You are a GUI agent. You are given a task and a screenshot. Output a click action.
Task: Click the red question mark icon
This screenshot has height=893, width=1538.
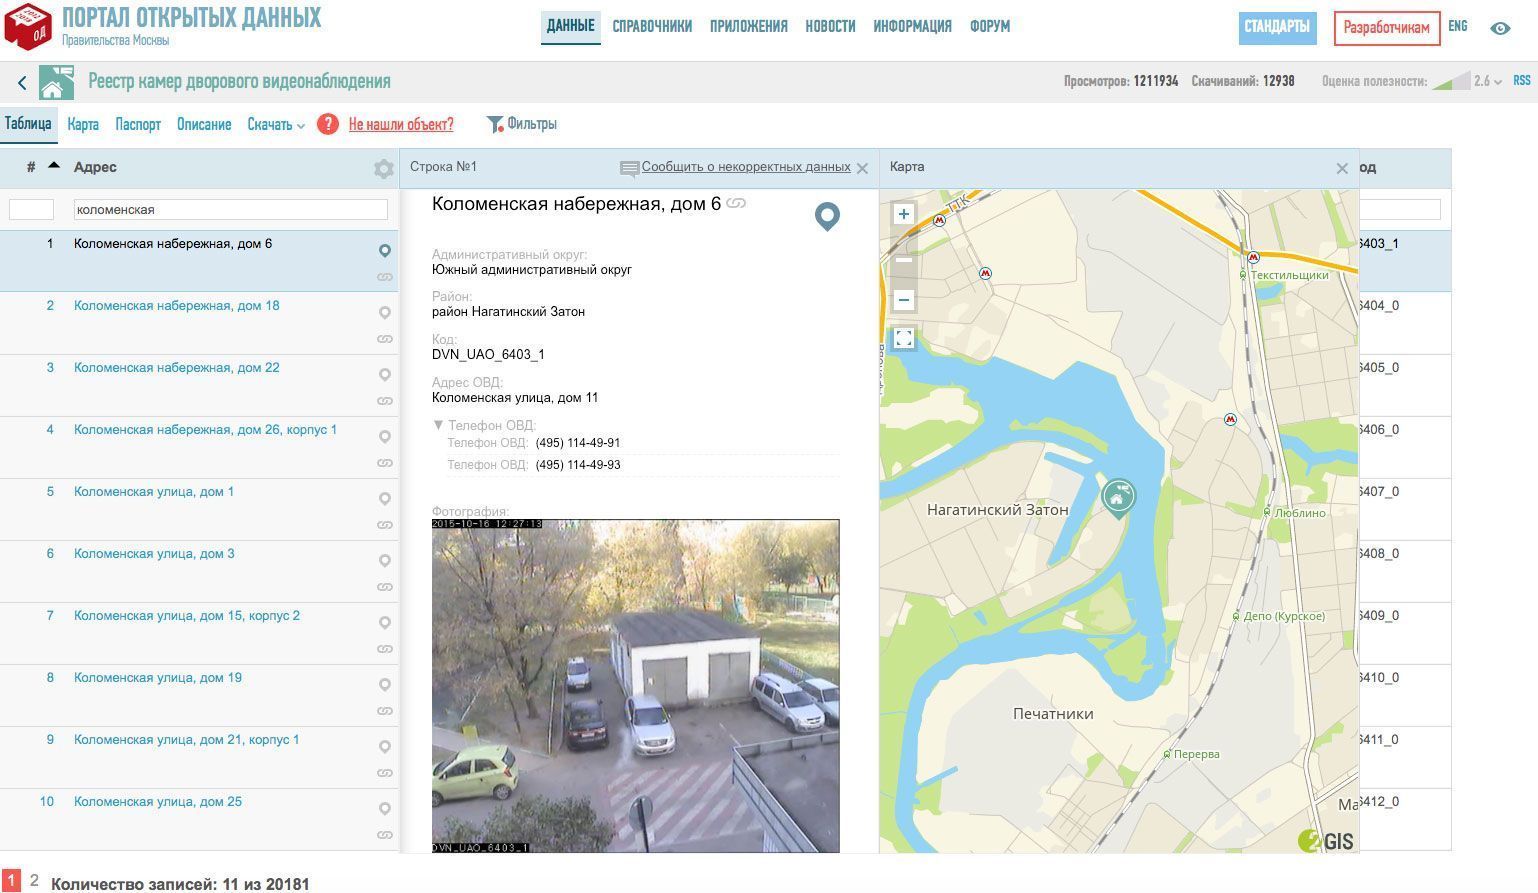point(328,124)
